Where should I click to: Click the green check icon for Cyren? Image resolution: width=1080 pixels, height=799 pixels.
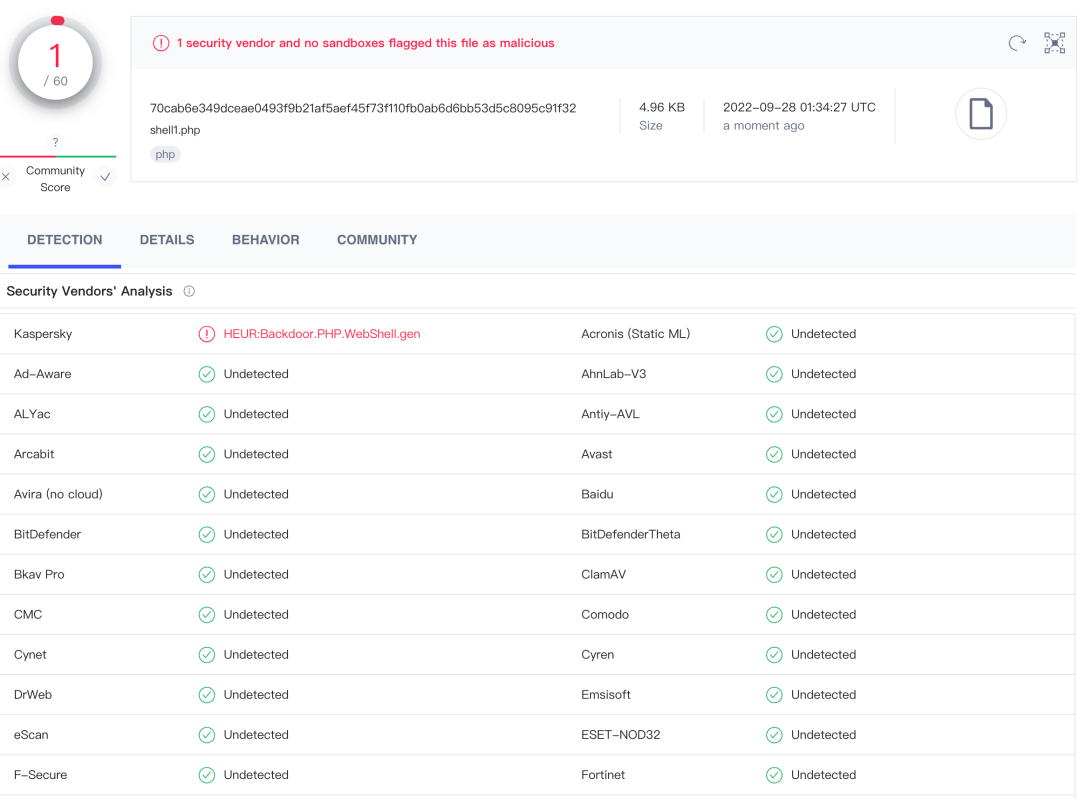pyautogui.click(x=774, y=654)
